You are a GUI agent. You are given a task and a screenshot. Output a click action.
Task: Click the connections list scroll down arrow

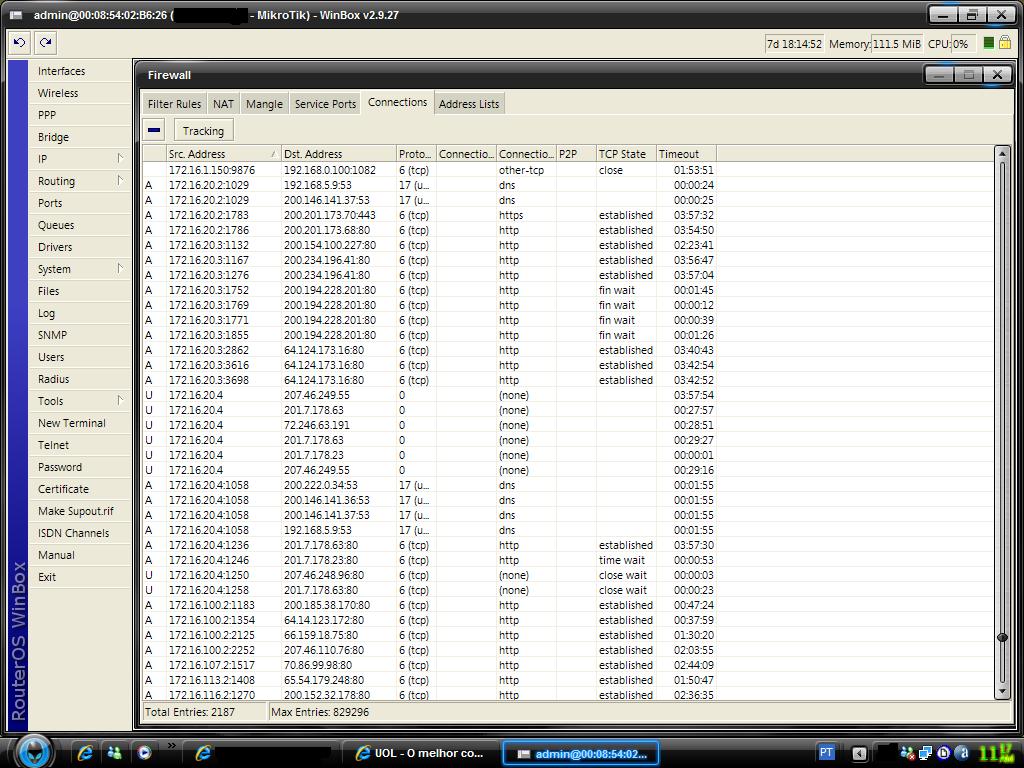1002,692
